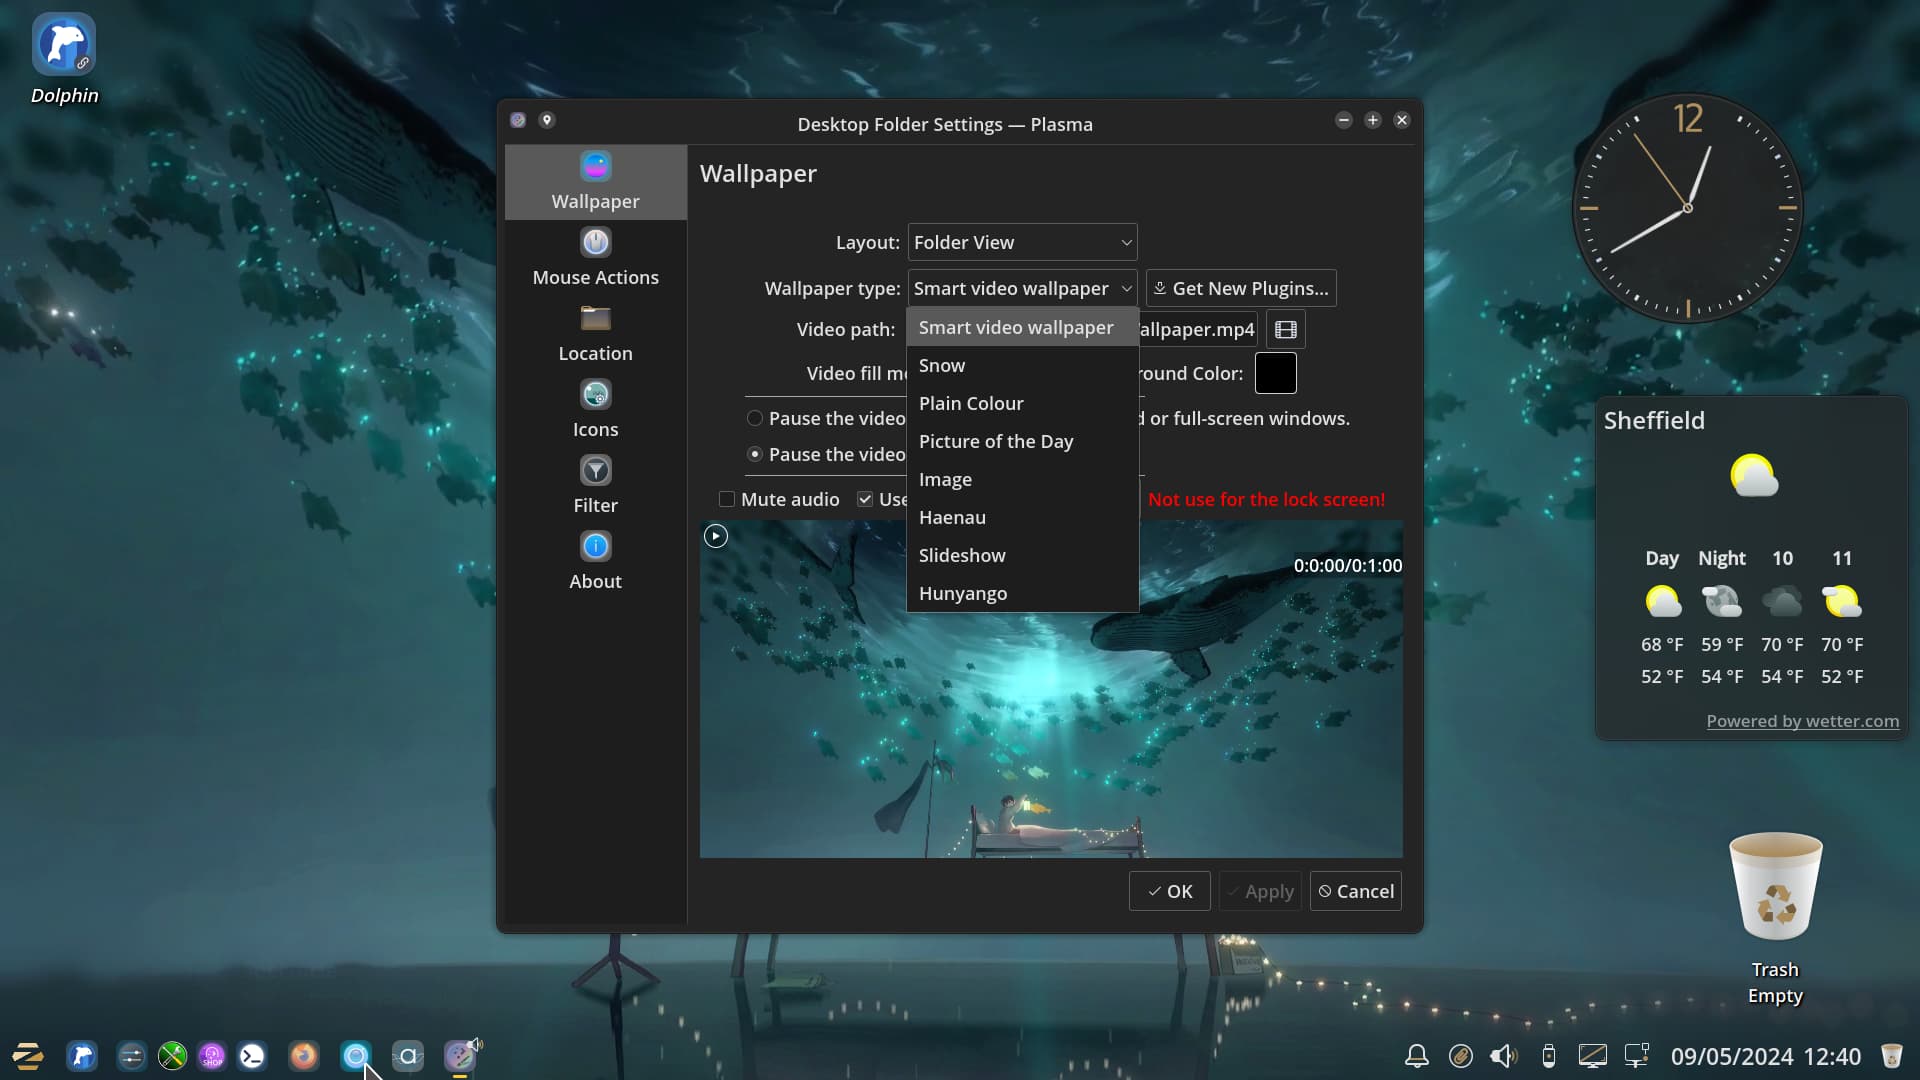Choose Snow wallpaper type
The image size is (1920, 1080).
pyautogui.click(x=1022, y=365)
